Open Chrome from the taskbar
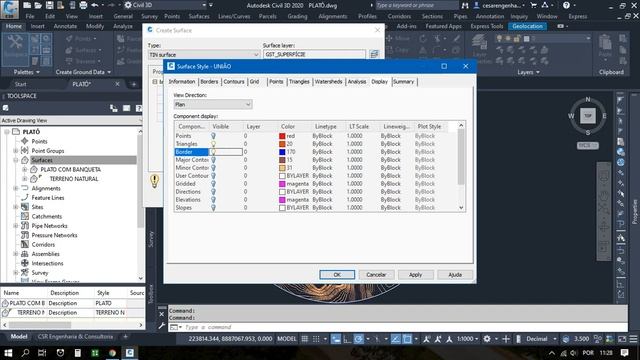640x360 pixels. 112,353
